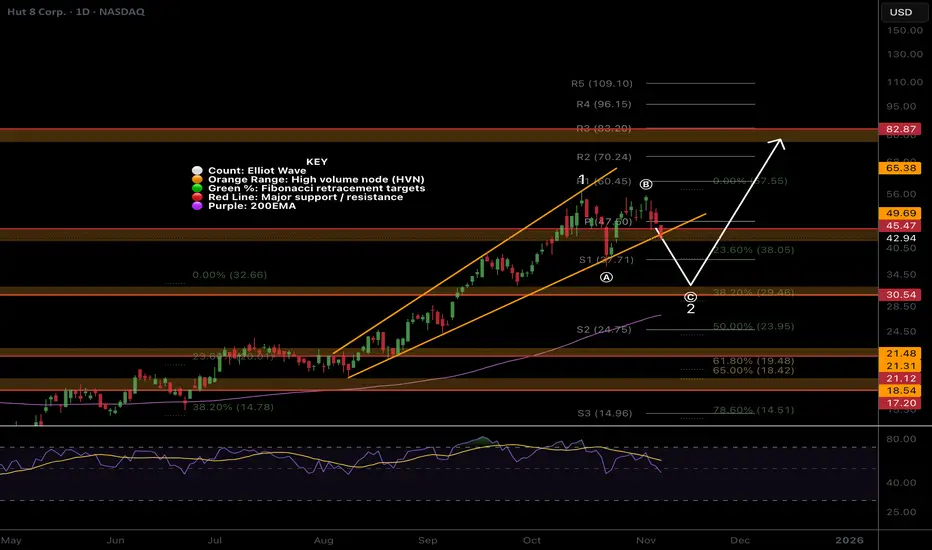Click the R5 (109.10) pivot label
The image size is (932, 550).
[x=602, y=83]
